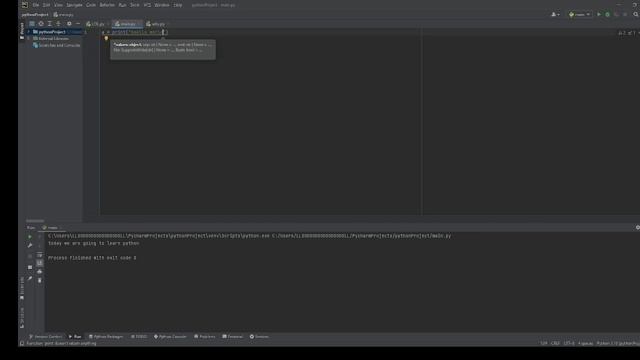The height and width of the screenshot is (360, 640).
Task: Open the user account dropdown
Action: (x=556, y=14)
